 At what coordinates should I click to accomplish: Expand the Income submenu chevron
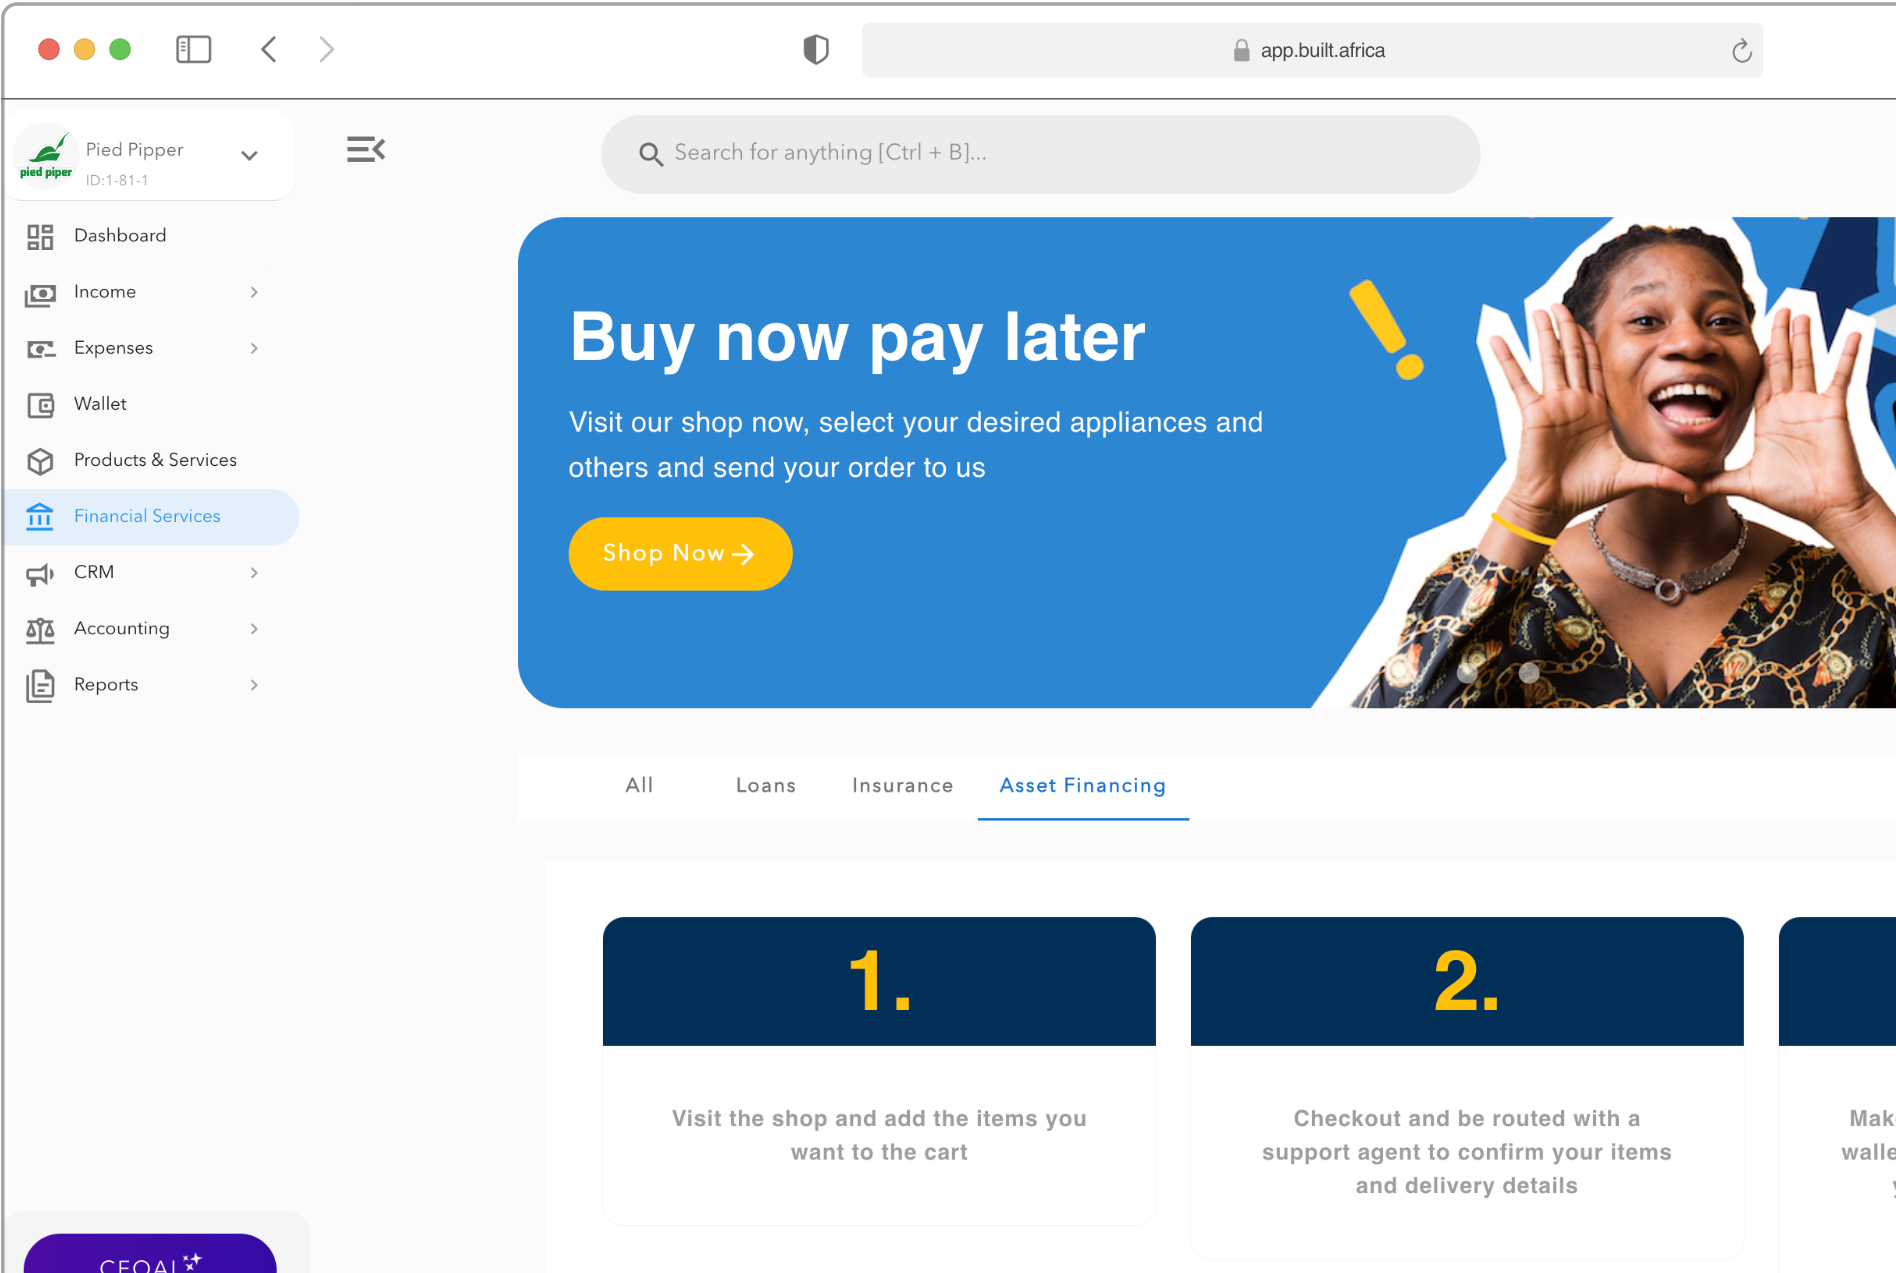[254, 292]
